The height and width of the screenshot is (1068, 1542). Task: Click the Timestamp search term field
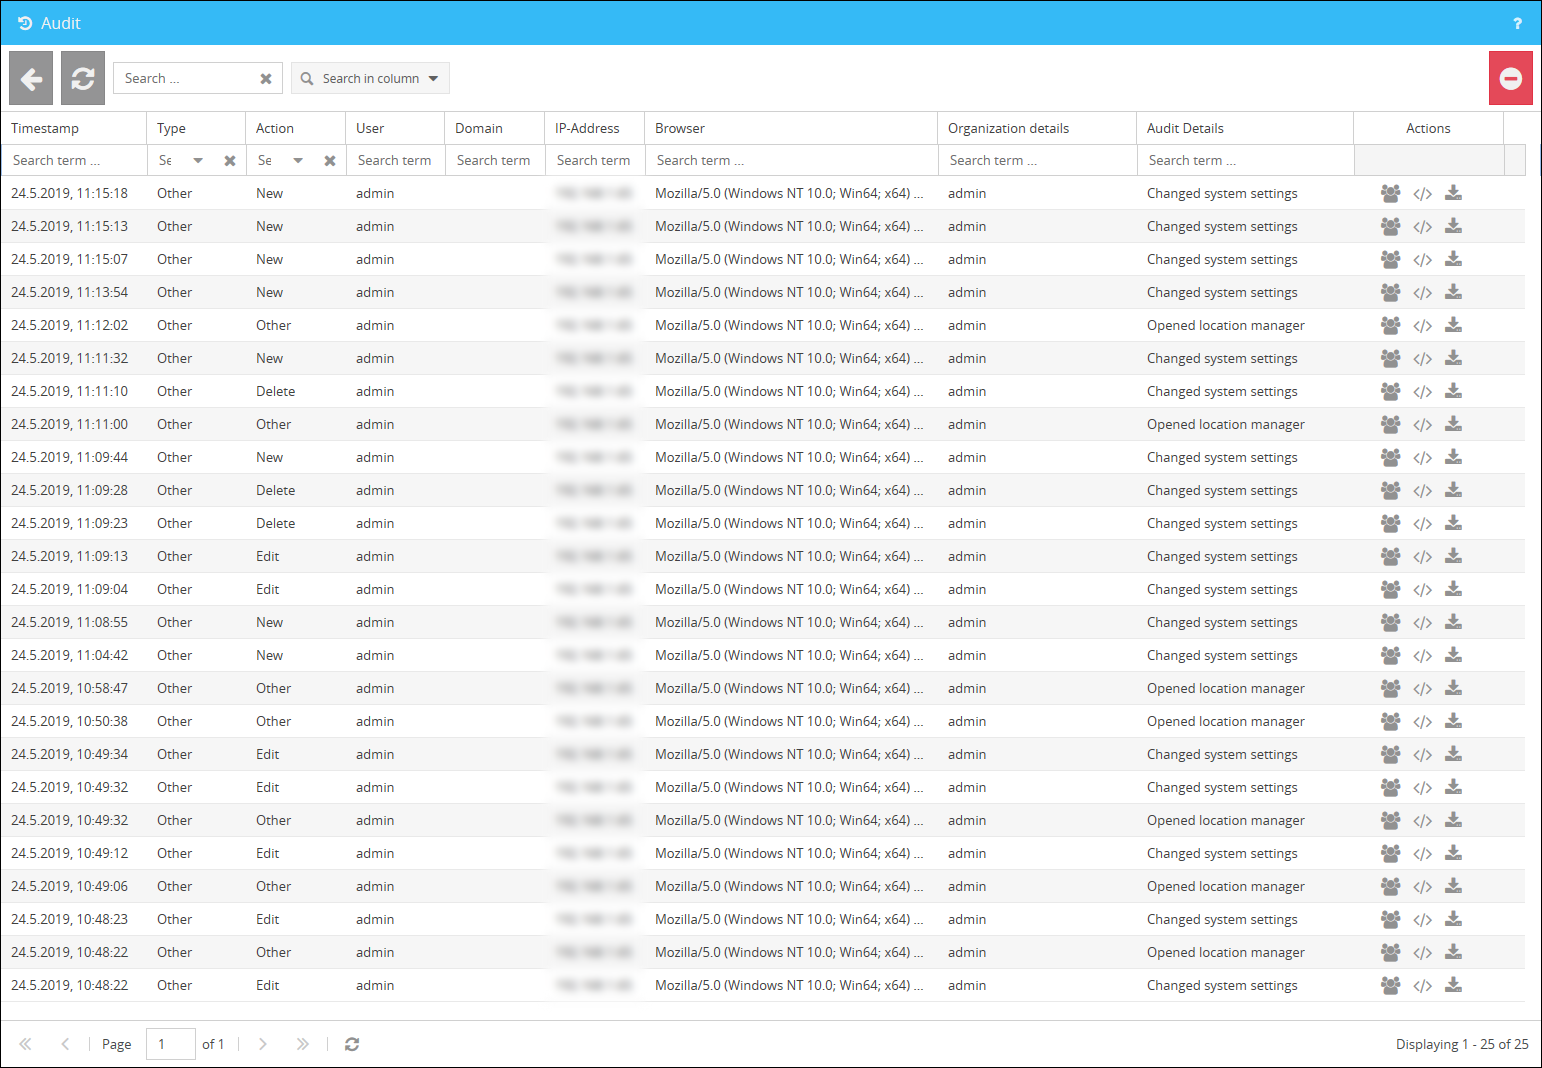[74, 160]
